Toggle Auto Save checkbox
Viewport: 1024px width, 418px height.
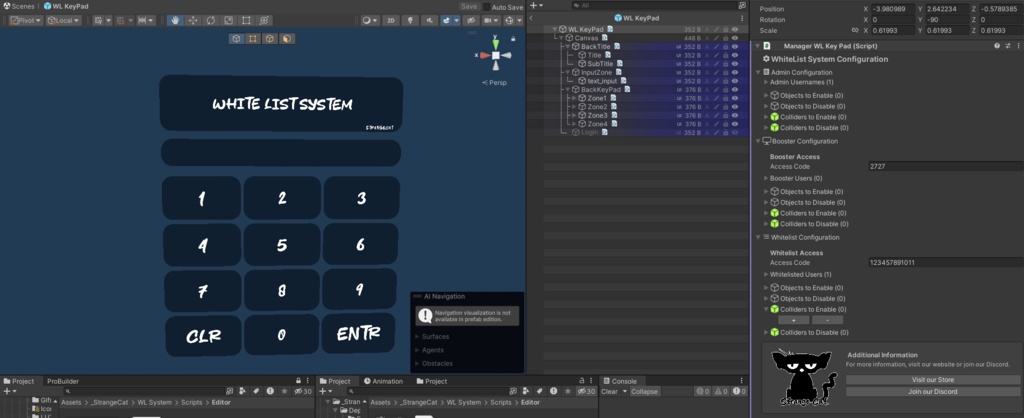486,7
